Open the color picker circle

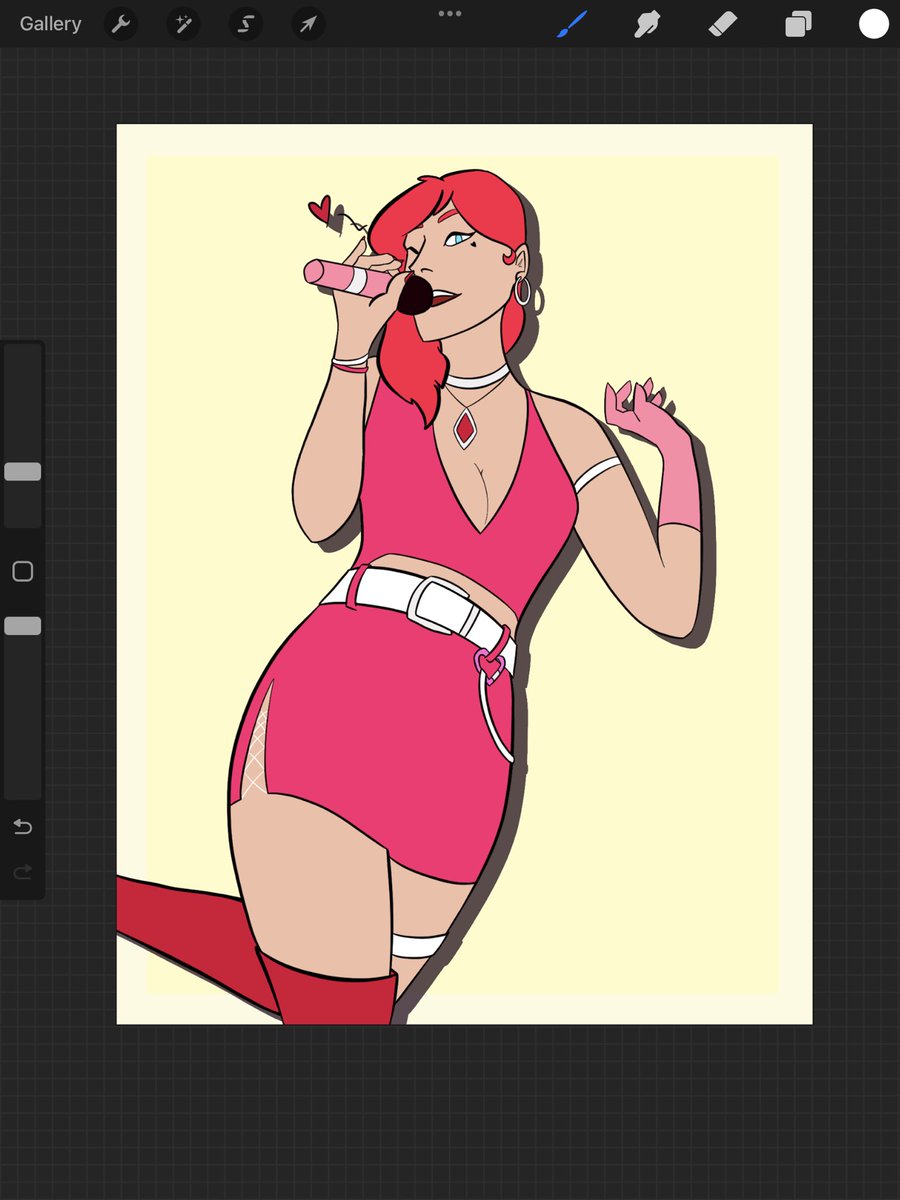point(872,23)
